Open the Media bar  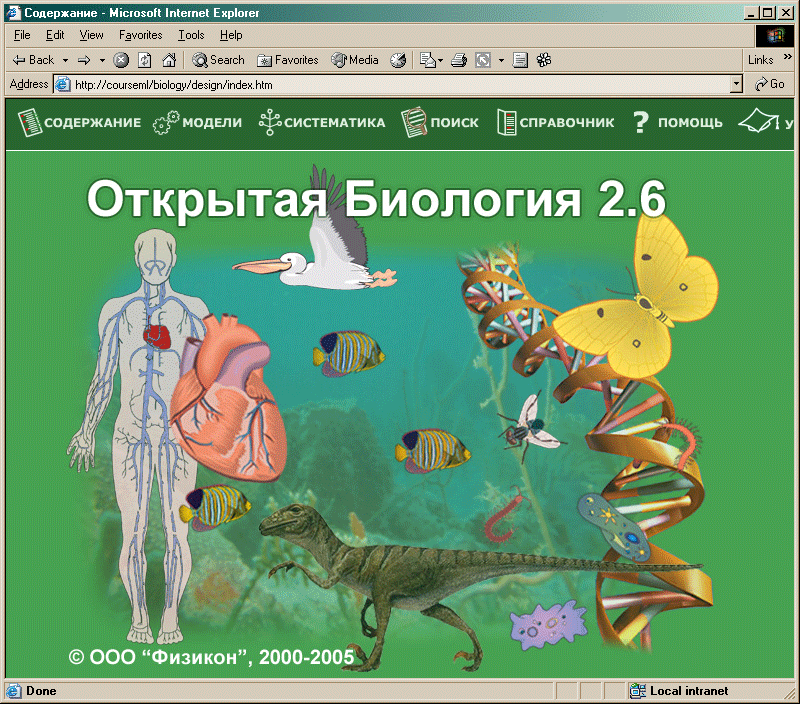(x=355, y=60)
